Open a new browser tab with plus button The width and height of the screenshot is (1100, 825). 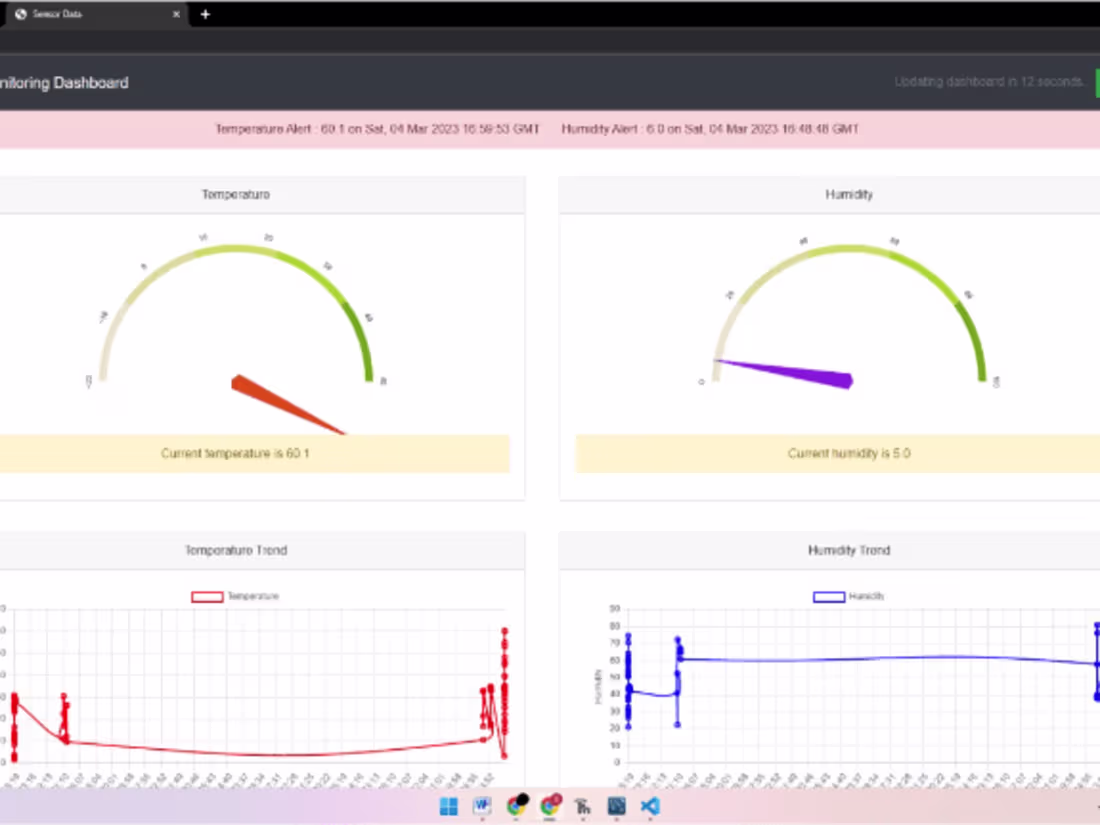point(205,14)
